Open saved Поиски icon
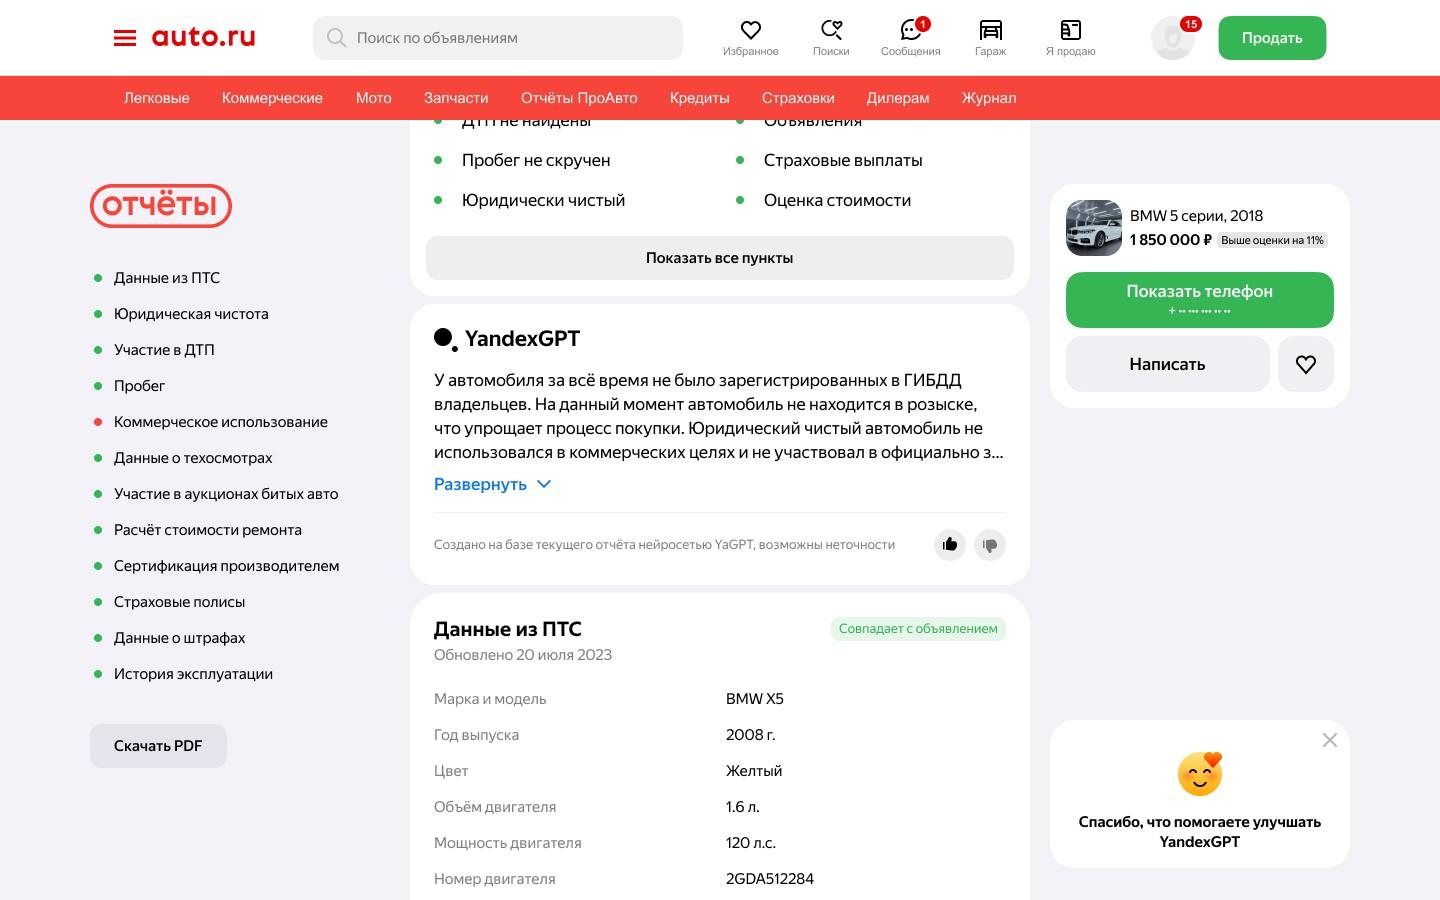 tap(831, 30)
